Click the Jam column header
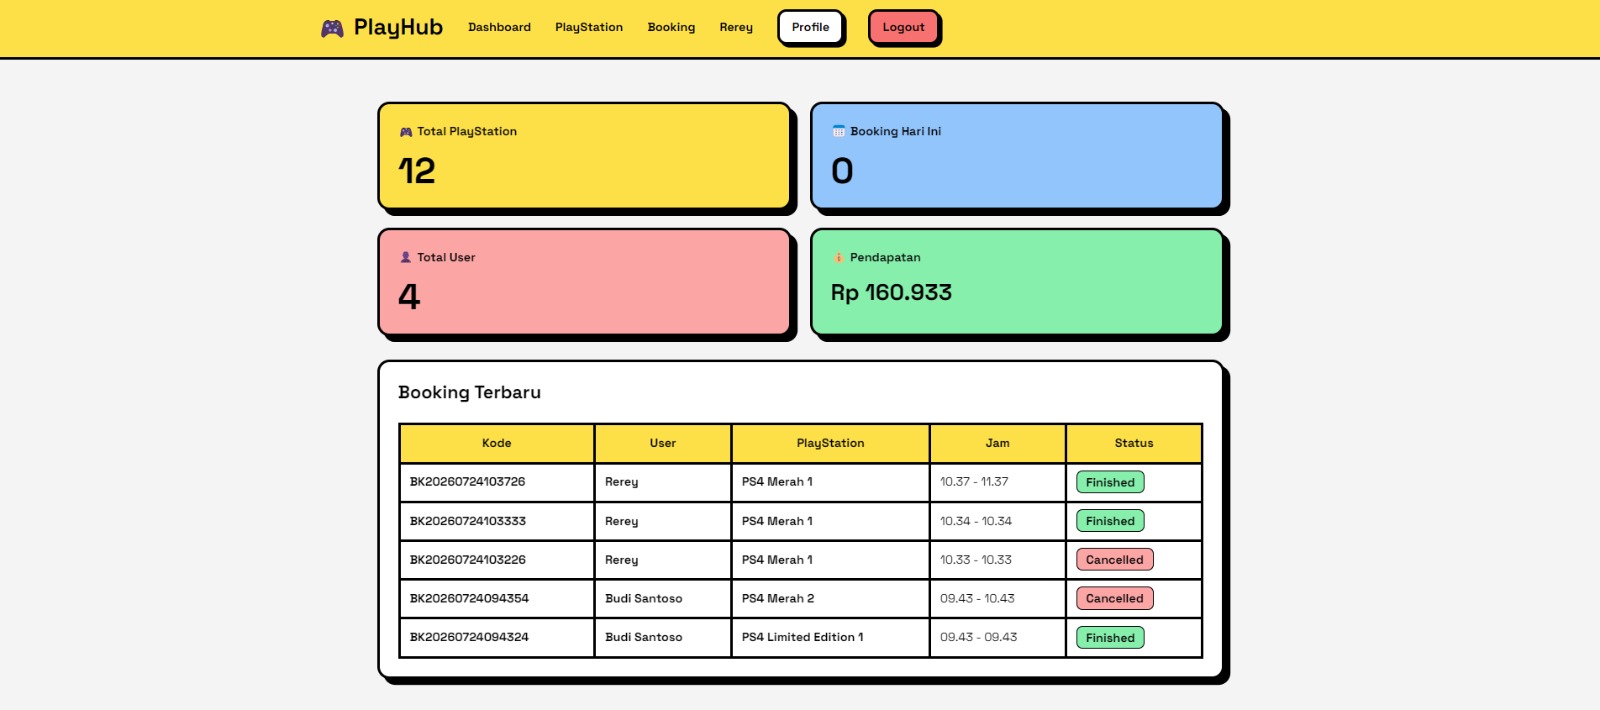The image size is (1600, 710). 997,443
